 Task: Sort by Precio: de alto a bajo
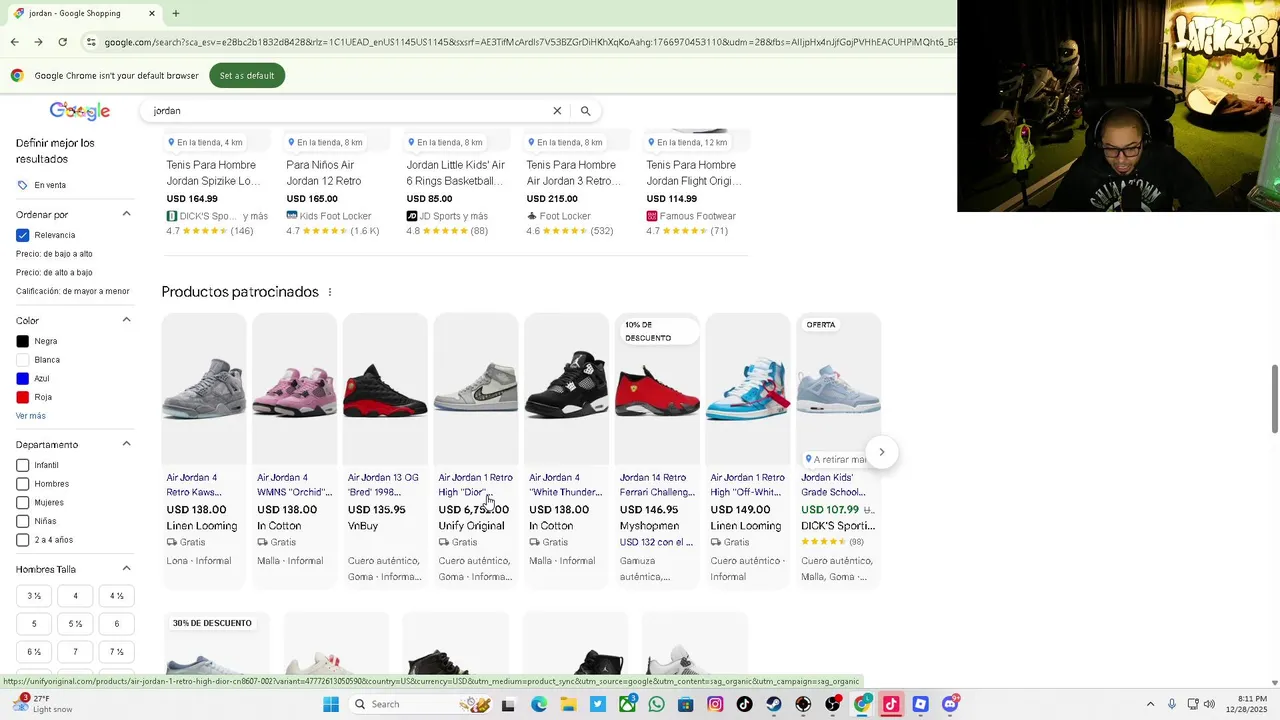coord(54,272)
